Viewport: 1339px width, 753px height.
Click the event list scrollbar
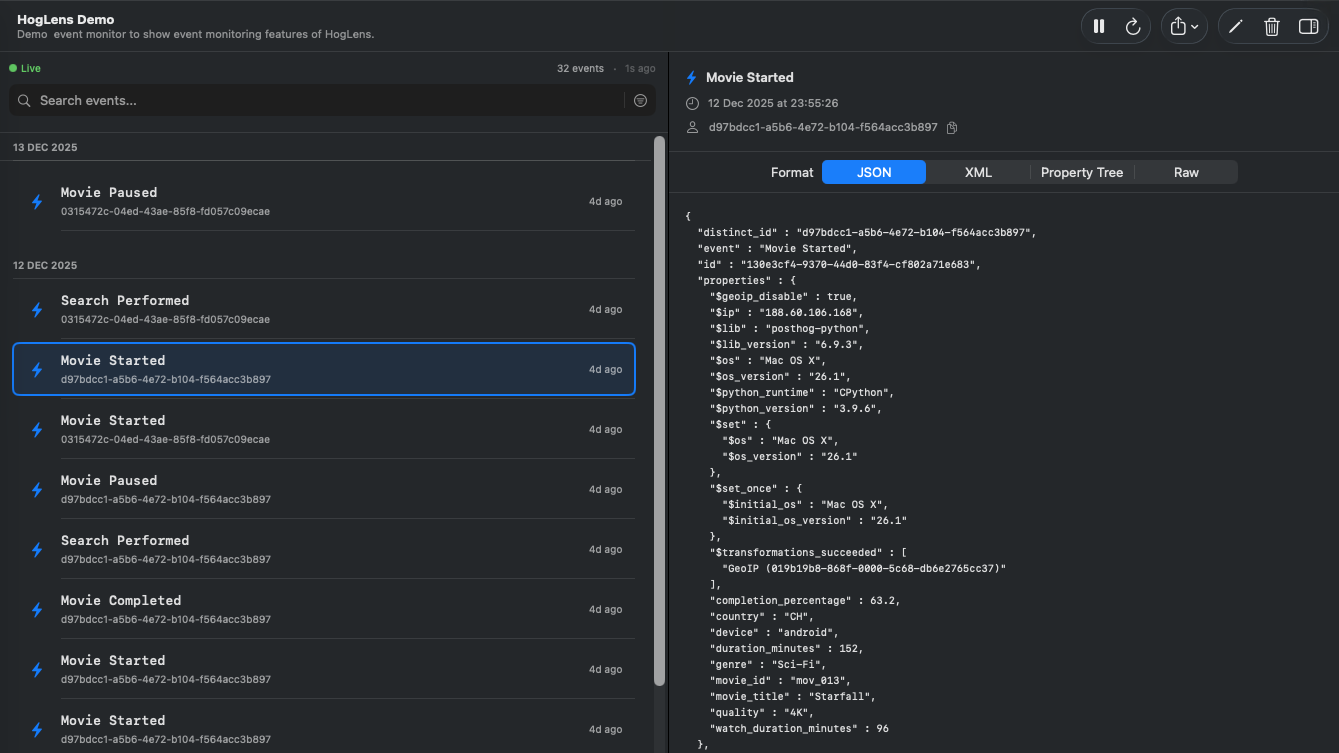(659, 410)
